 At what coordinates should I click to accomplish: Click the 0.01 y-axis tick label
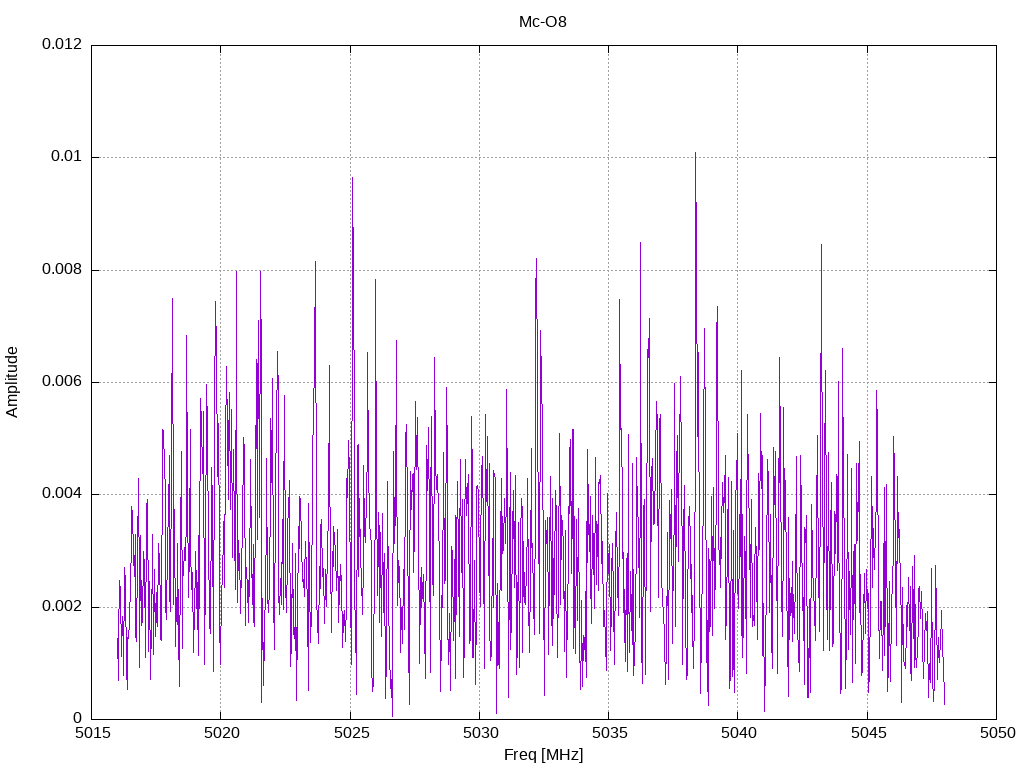(x=67, y=157)
